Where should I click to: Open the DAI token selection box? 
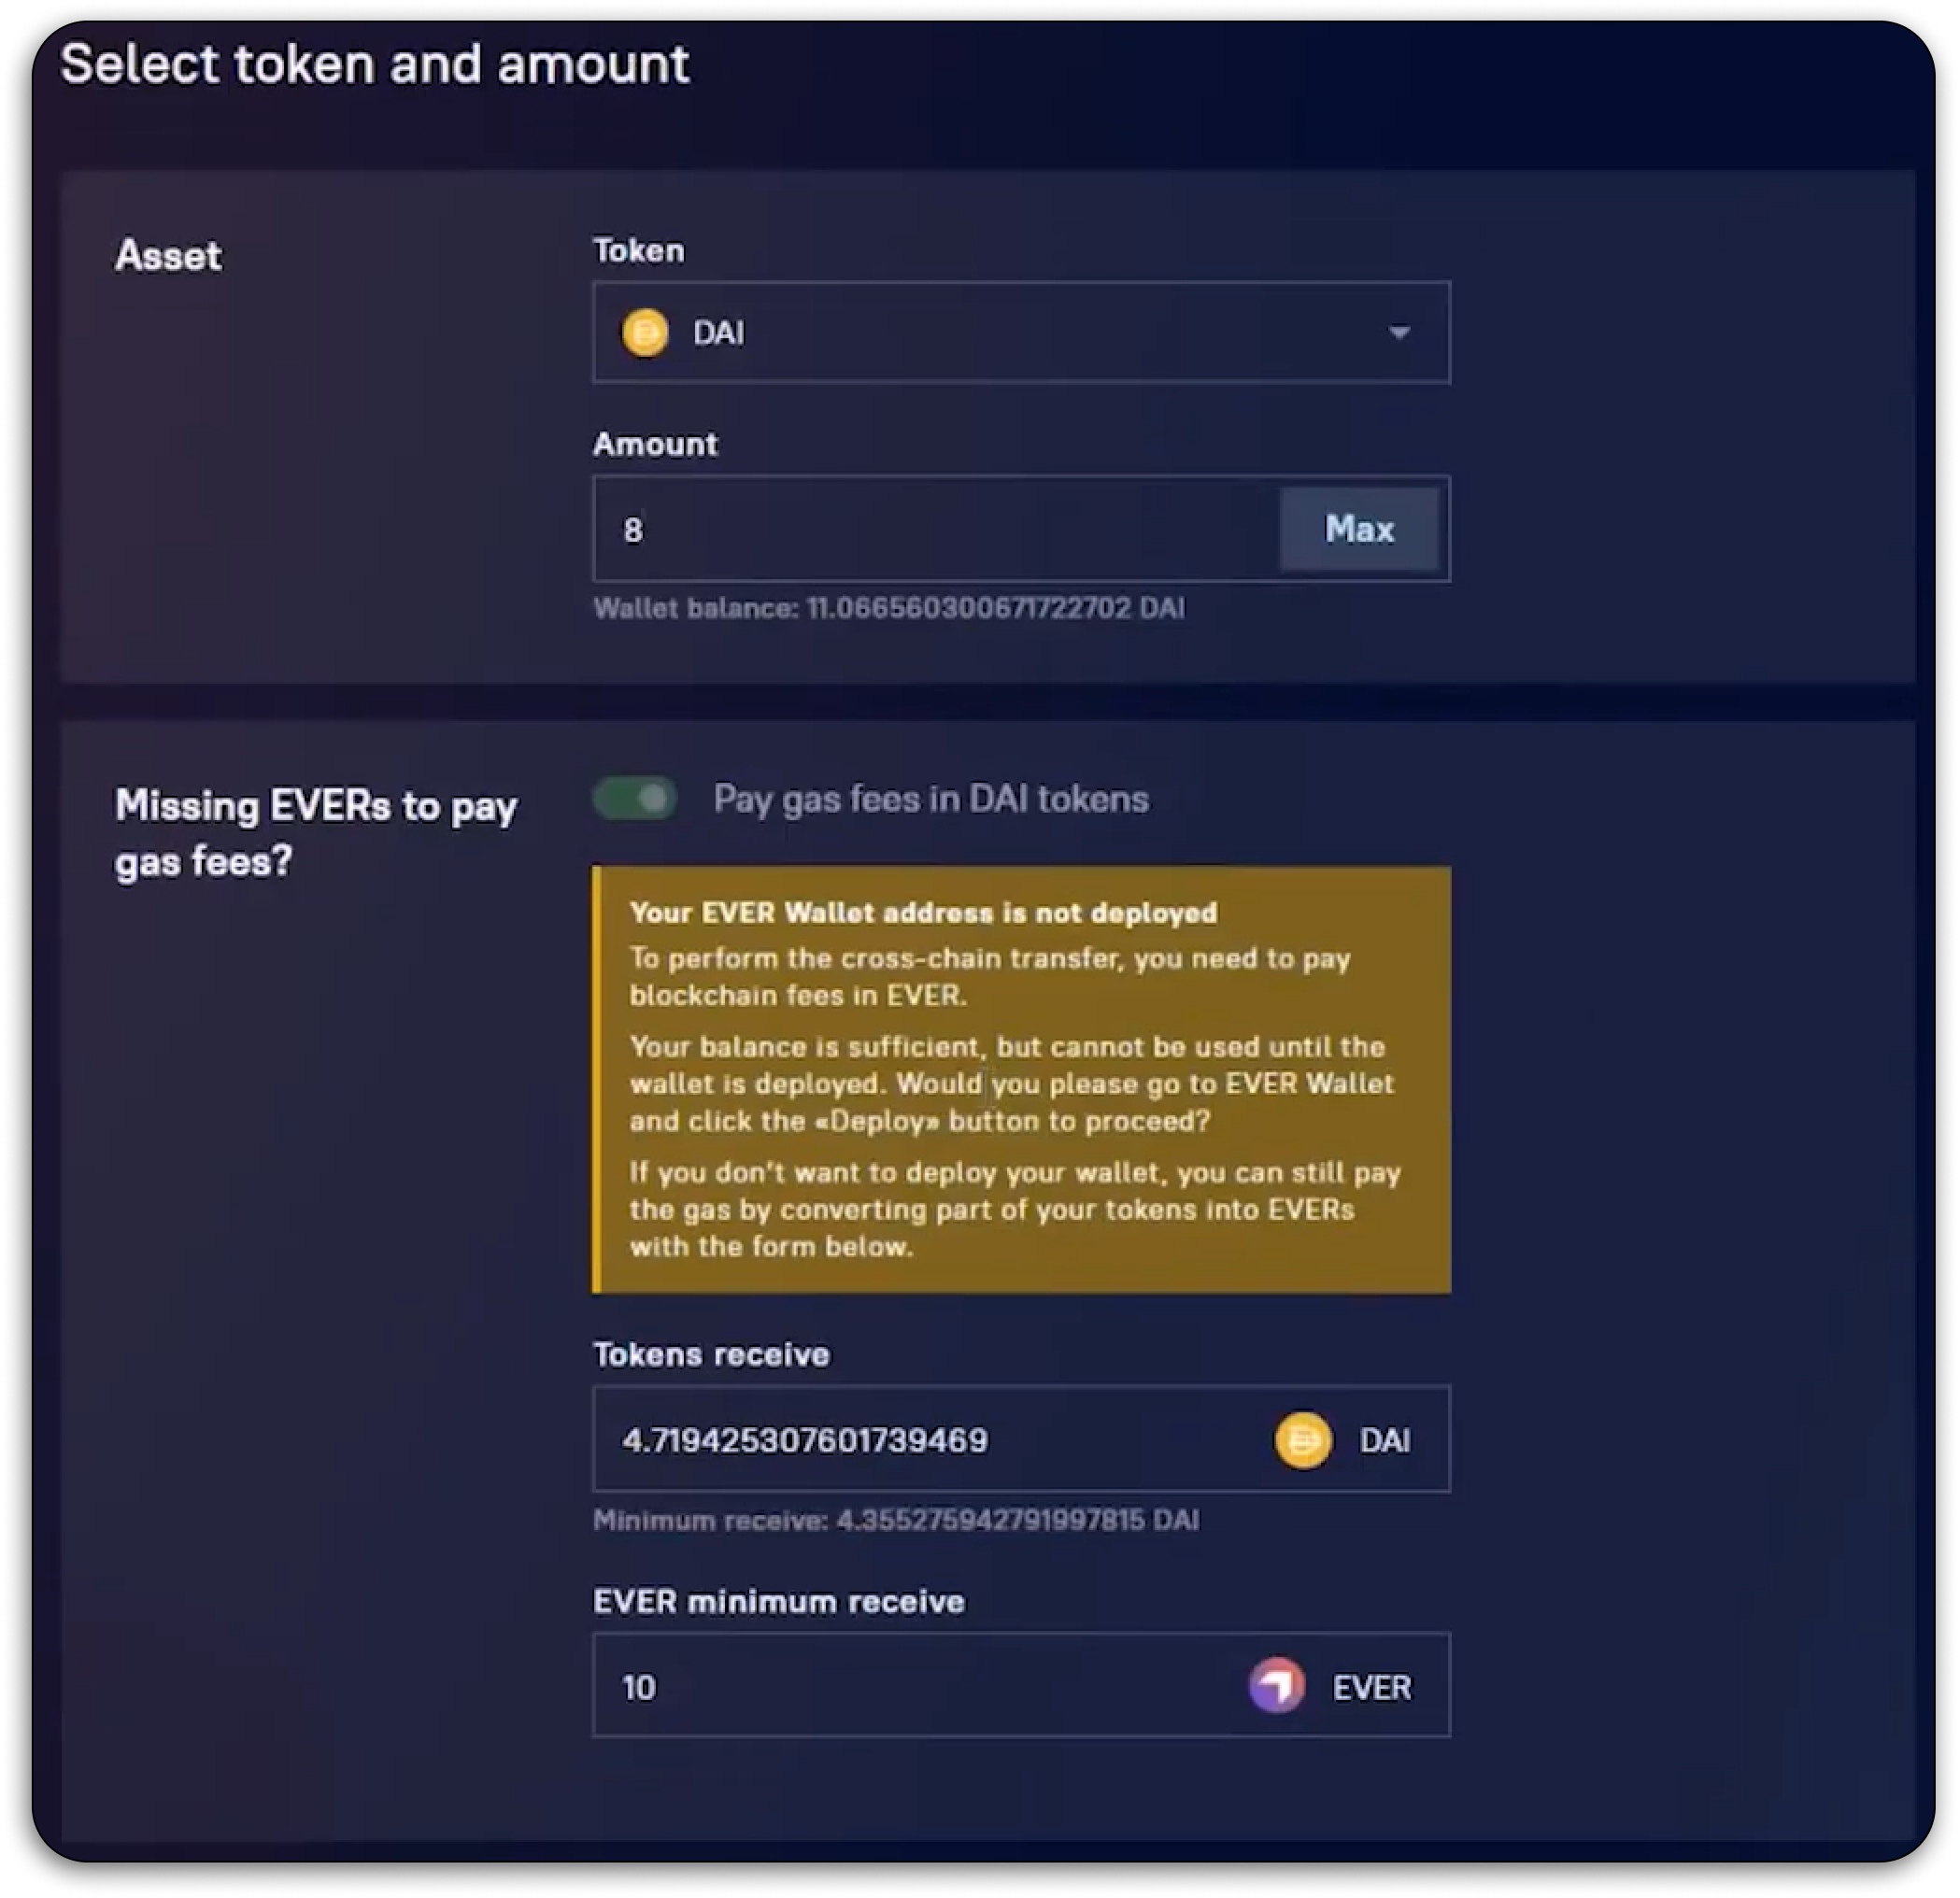[x=1021, y=332]
